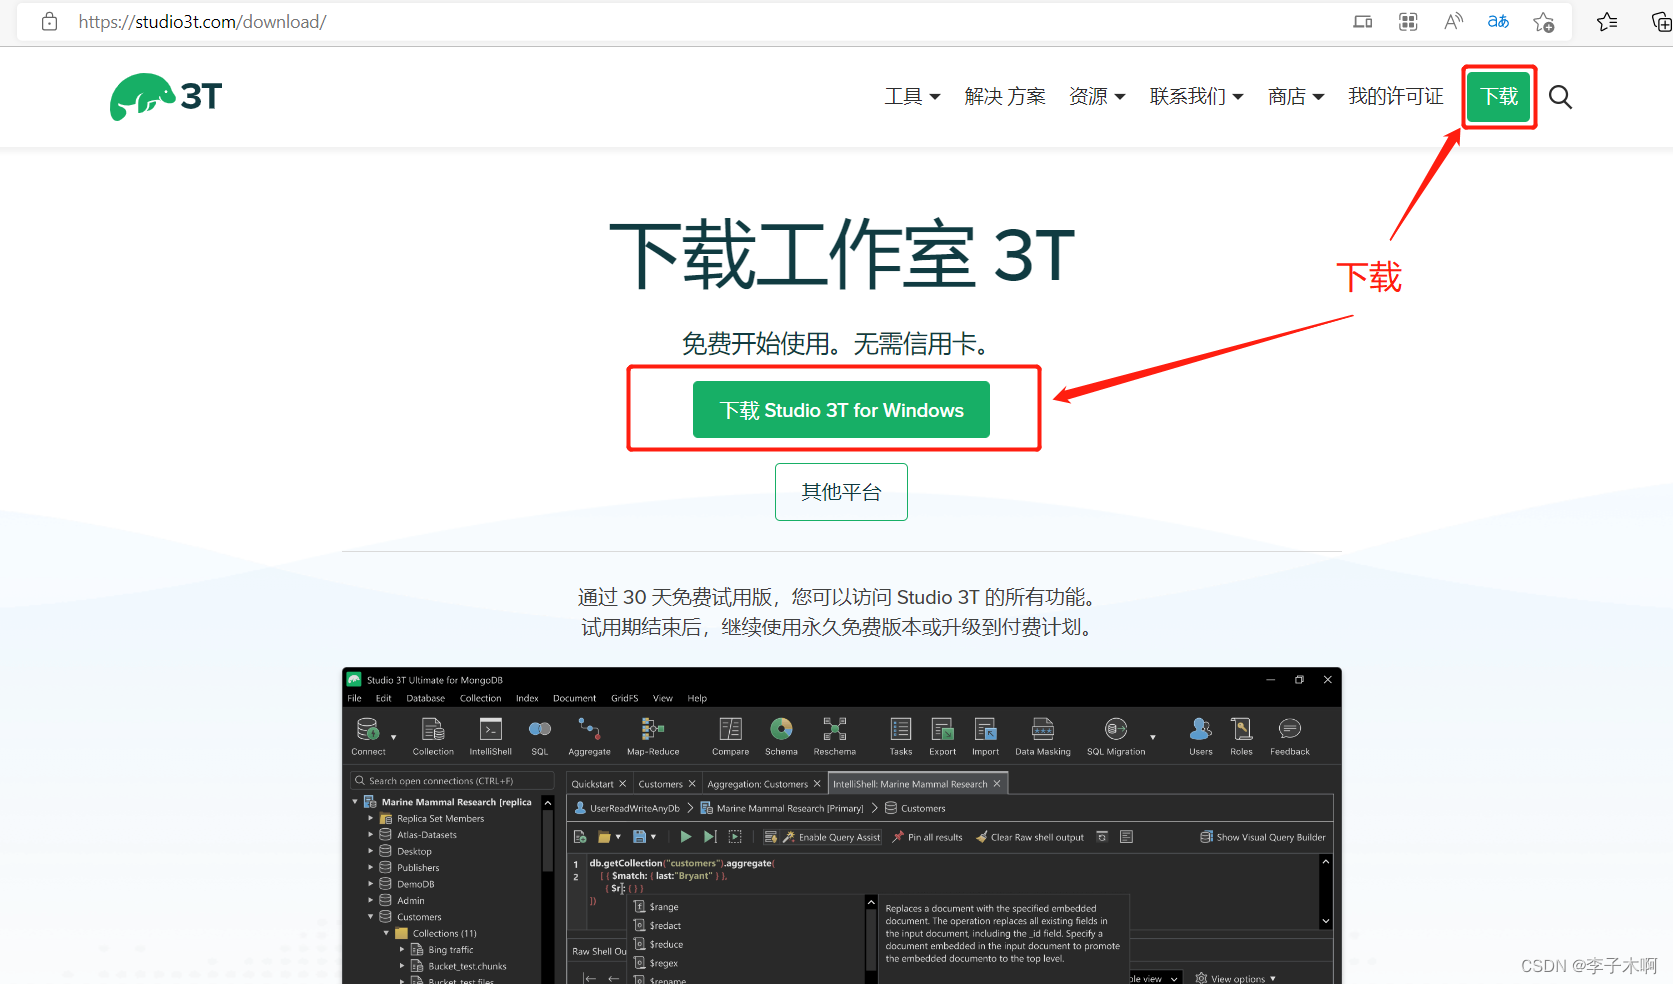Image resolution: width=1673 pixels, height=984 pixels.
Task: Collapse the Customers database tree node
Action: [x=371, y=917]
